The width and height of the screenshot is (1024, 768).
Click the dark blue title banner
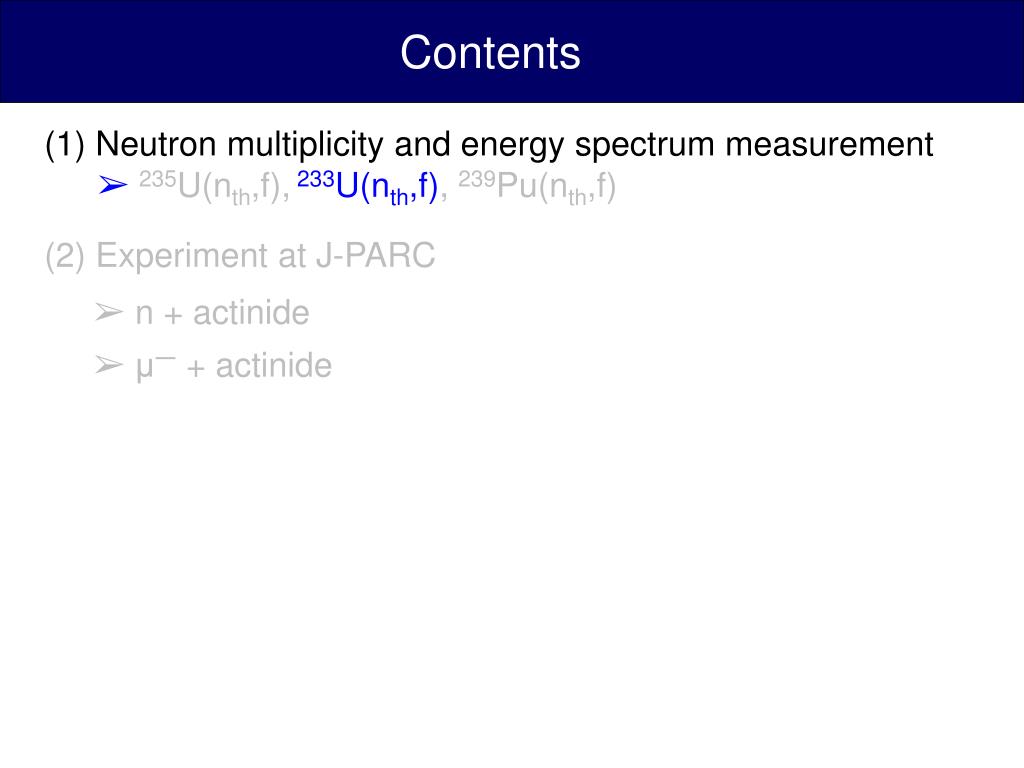point(512,51)
